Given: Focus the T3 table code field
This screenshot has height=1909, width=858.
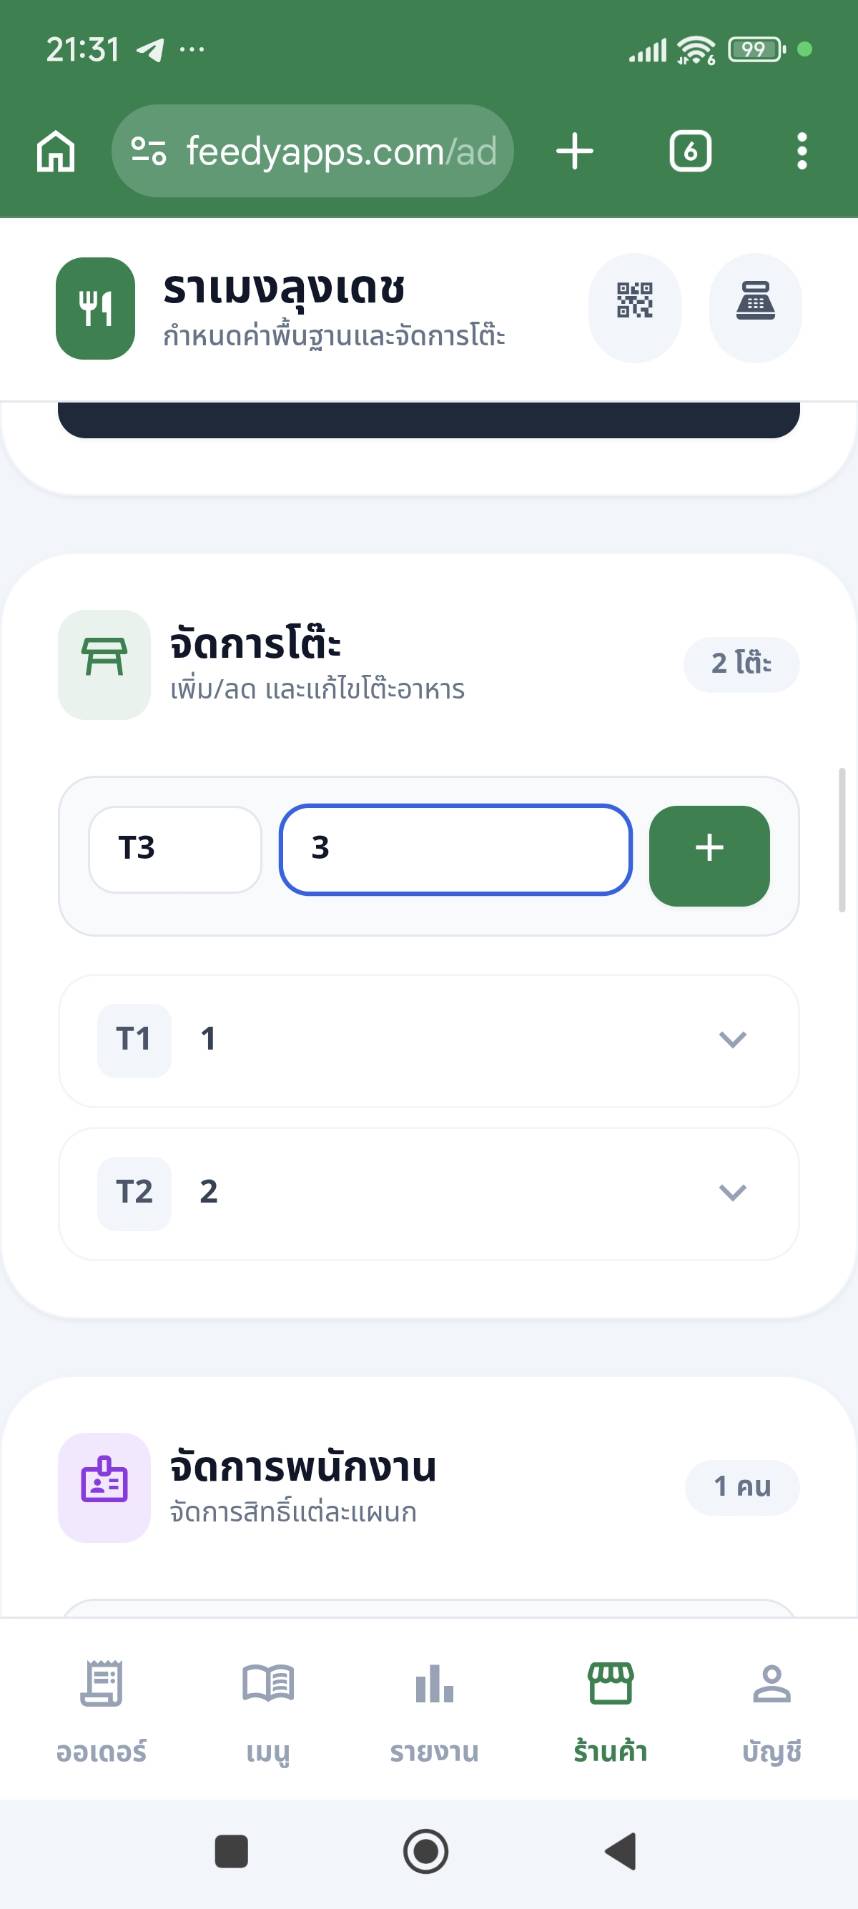Looking at the screenshot, I should [175, 849].
